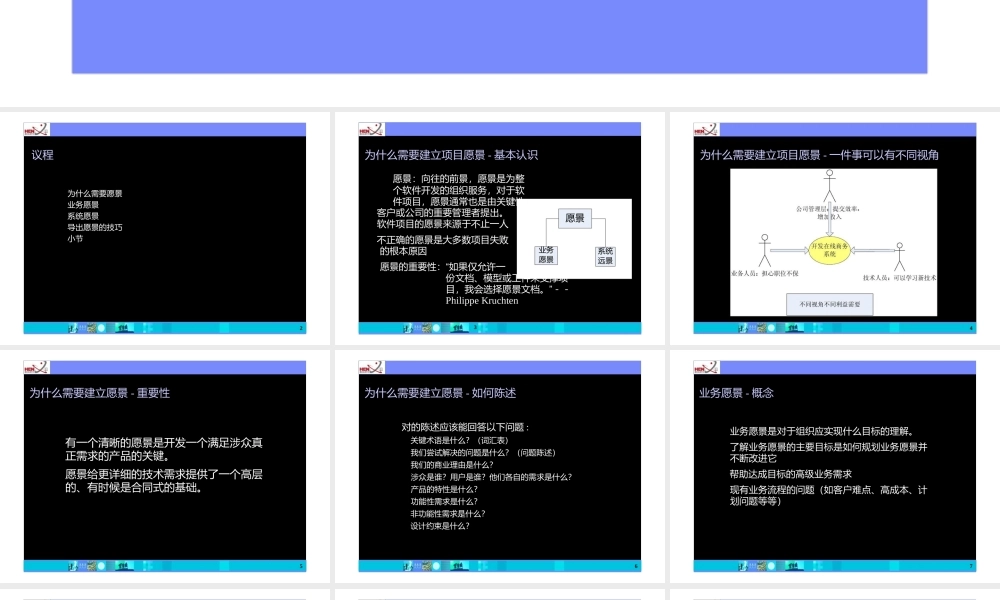Click the 业务人员 actor figure
The height and width of the screenshot is (600, 1000).
(765, 250)
